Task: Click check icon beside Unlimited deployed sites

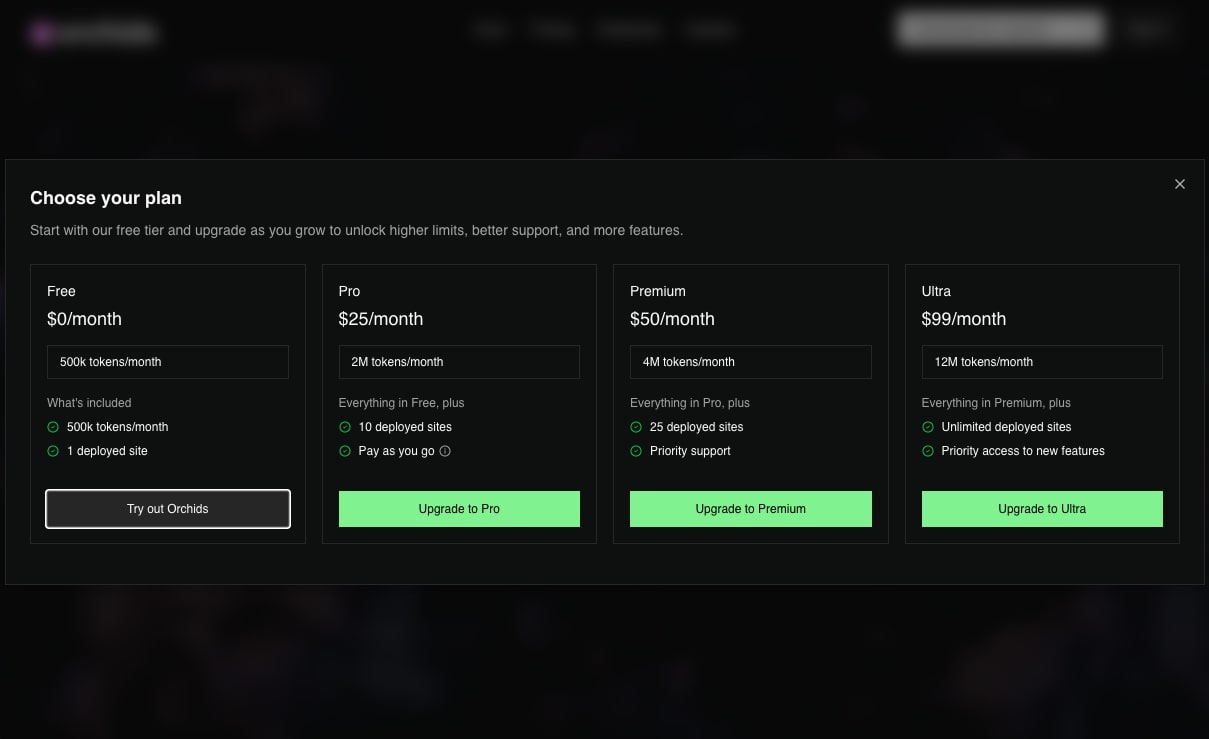Action: click(x=928, y=427)
